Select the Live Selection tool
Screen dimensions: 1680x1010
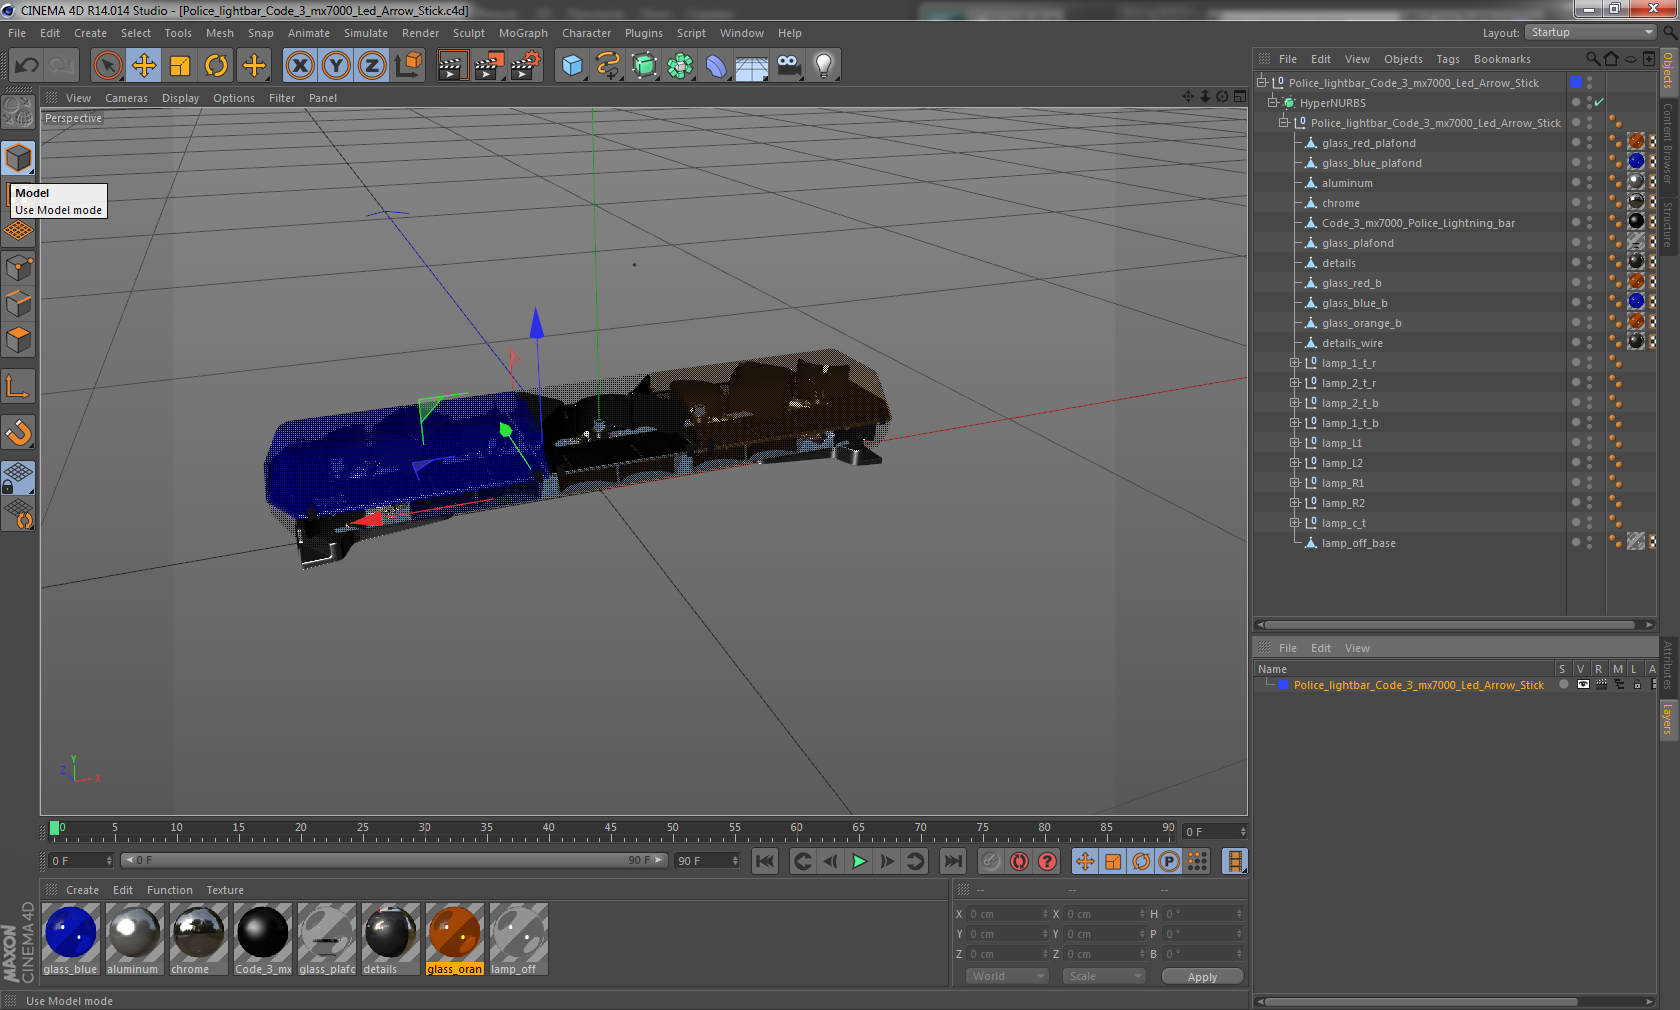pyautogui.click(x=107, y=66)
